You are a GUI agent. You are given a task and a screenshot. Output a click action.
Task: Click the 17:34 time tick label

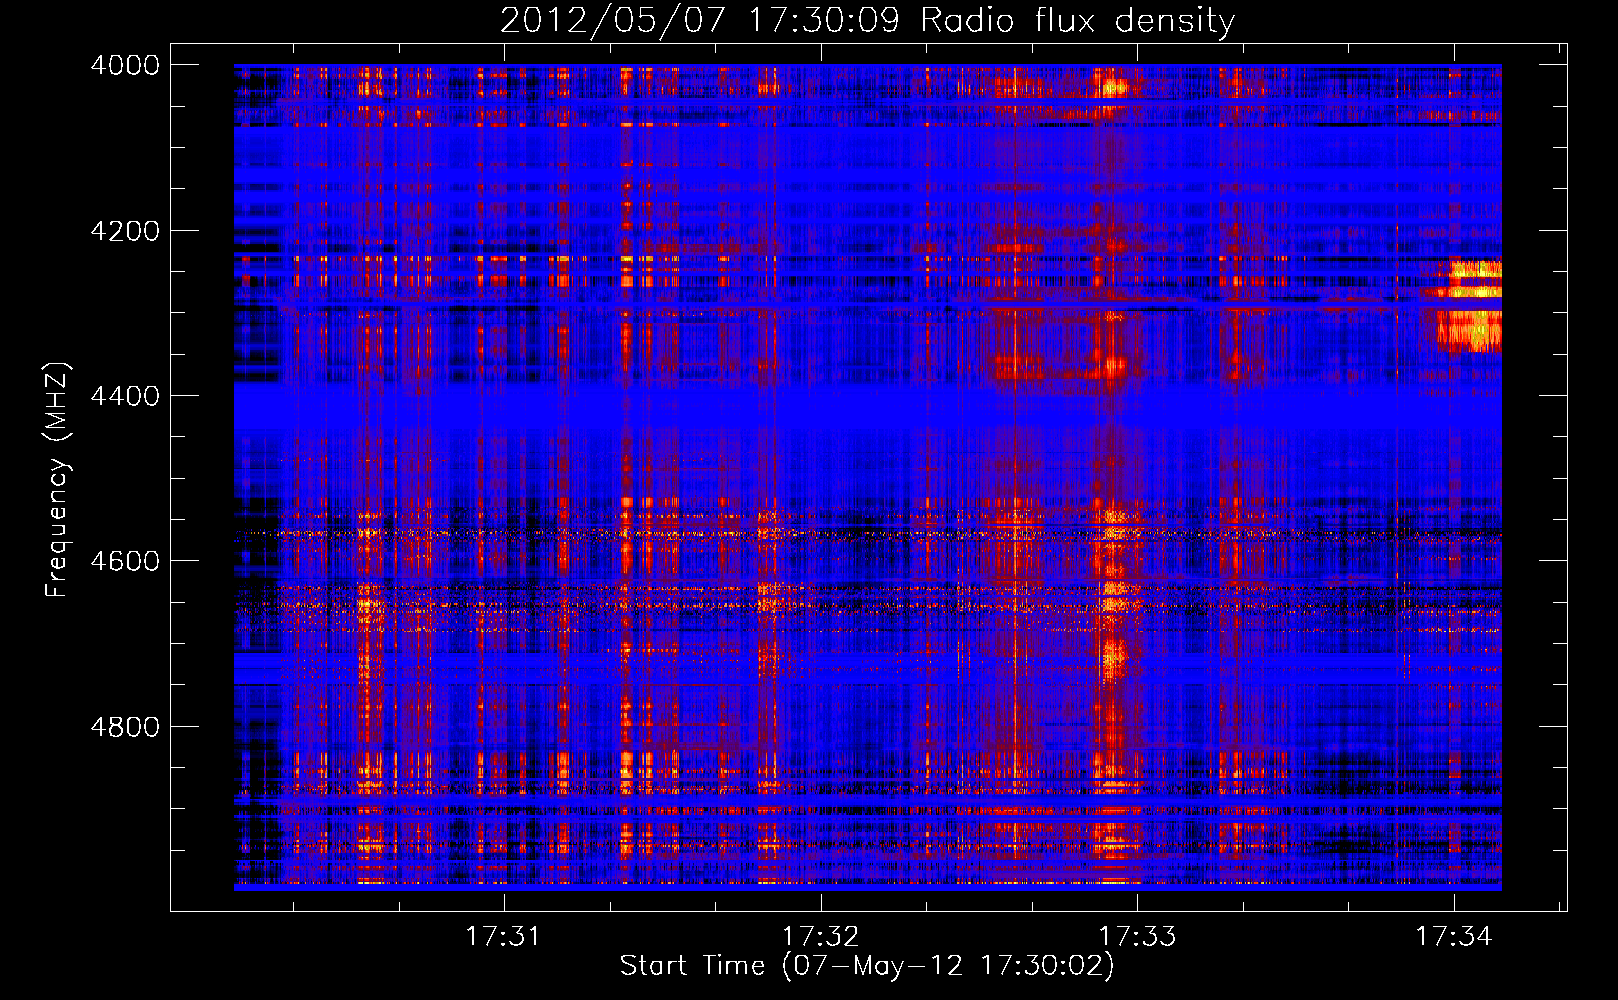pos(1453,936)
